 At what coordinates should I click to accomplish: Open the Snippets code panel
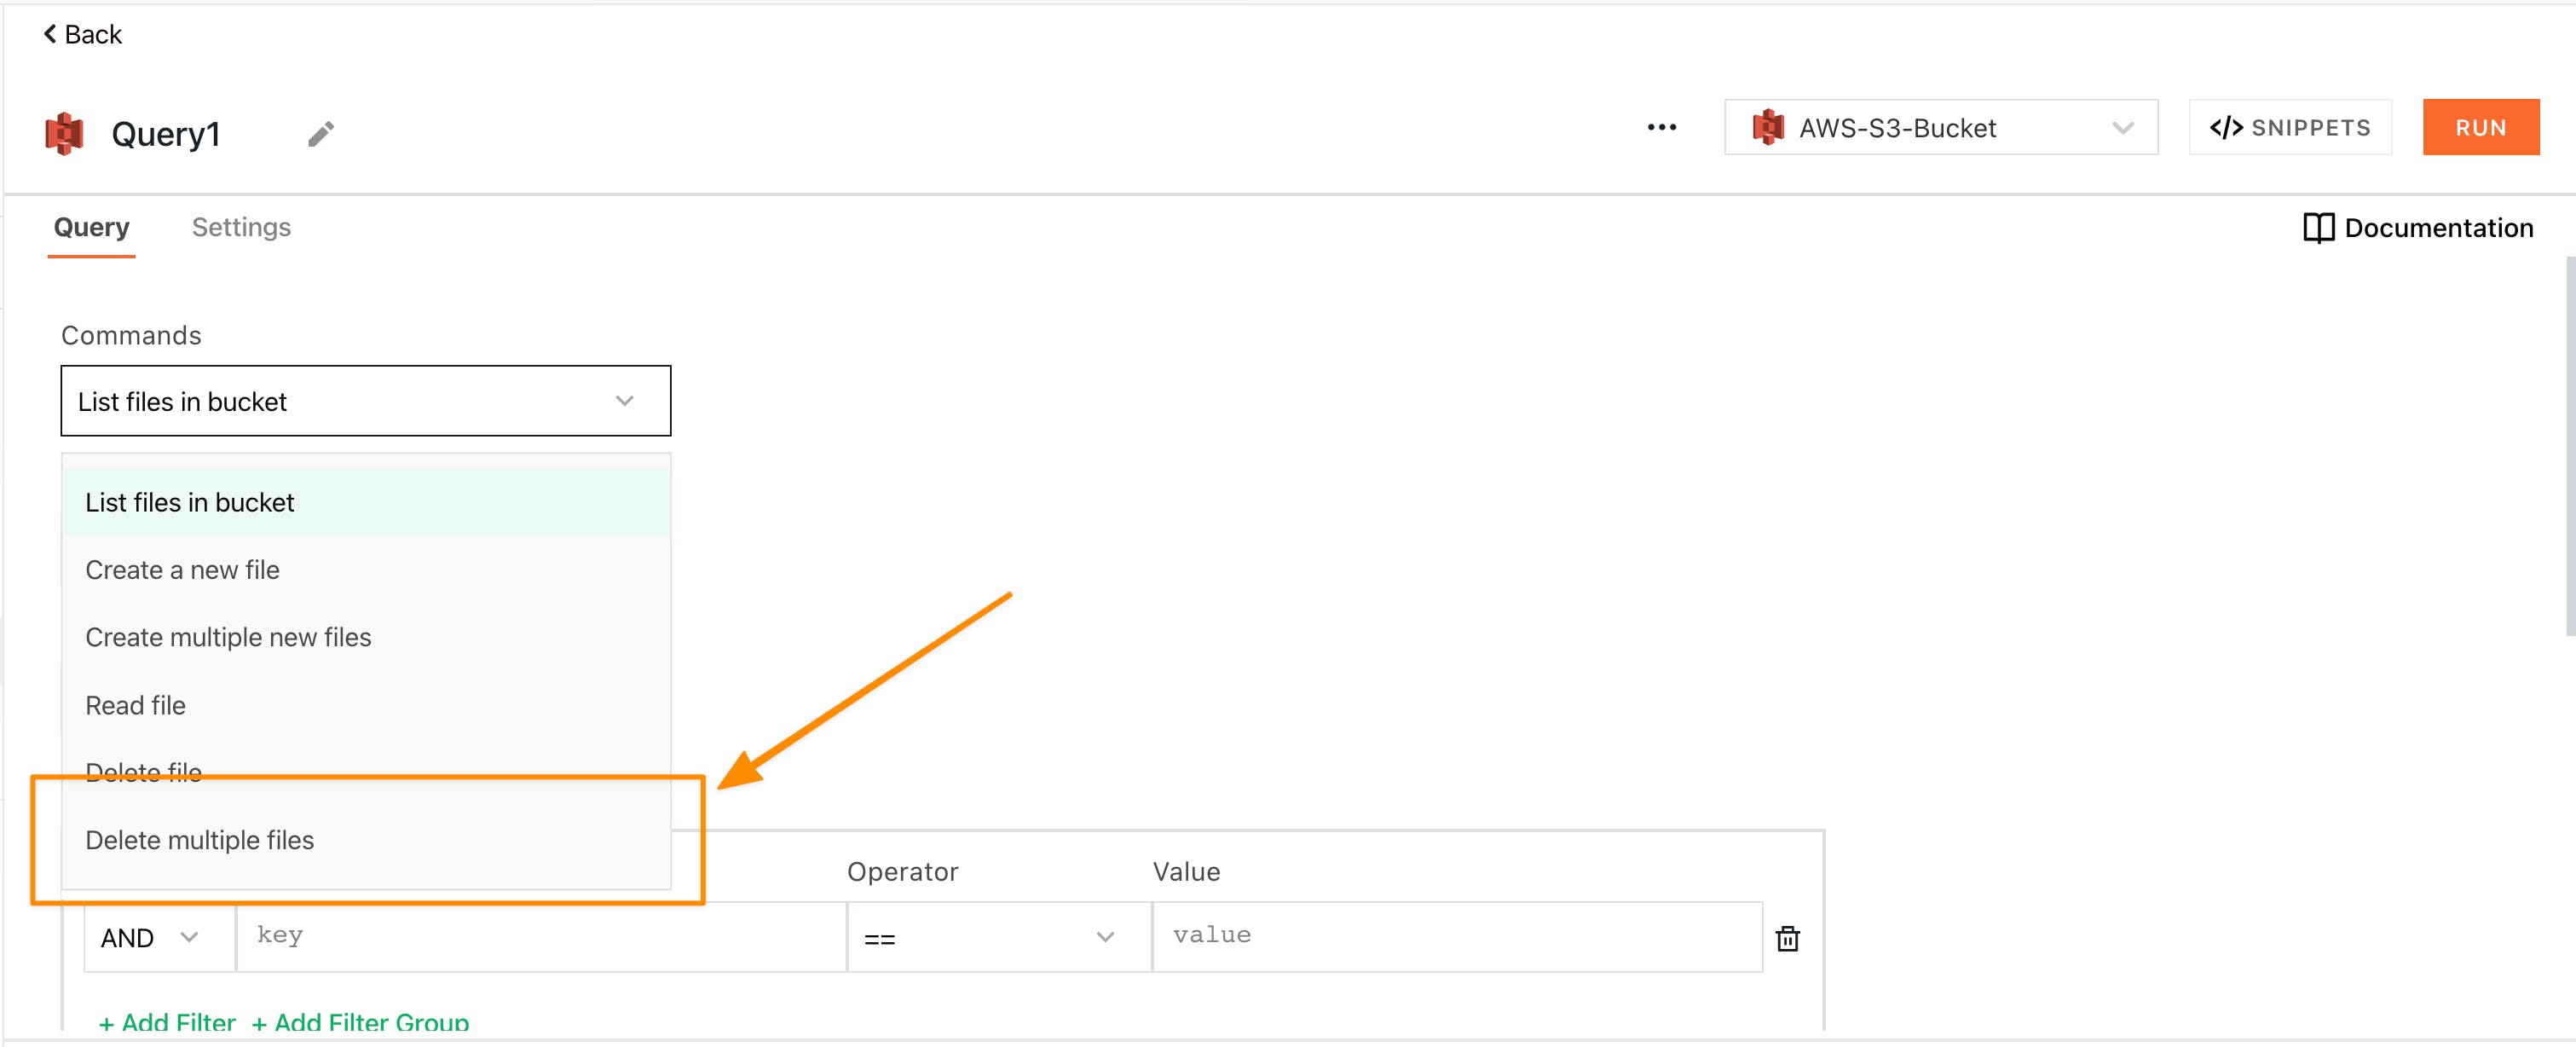(x=2289, y=128)
